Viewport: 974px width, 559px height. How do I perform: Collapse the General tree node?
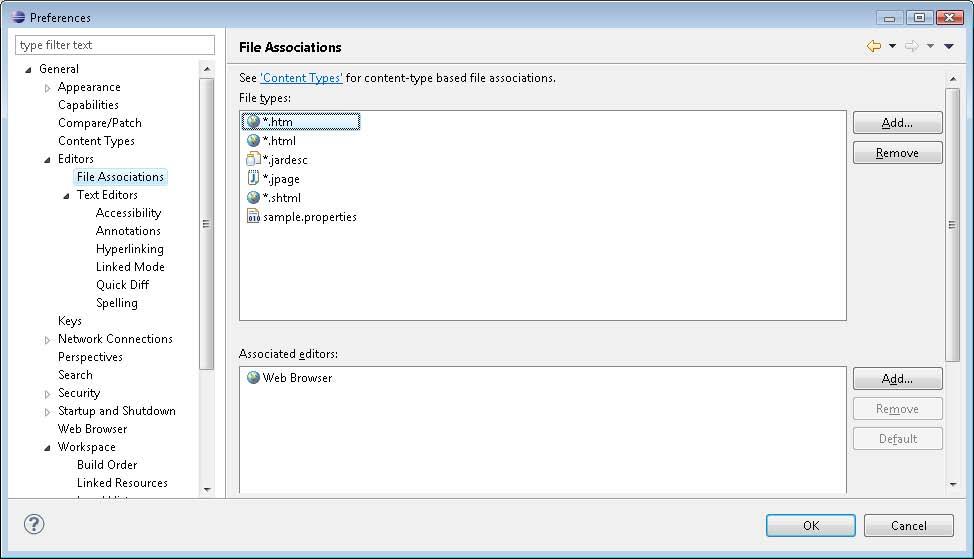pos(28,70)
